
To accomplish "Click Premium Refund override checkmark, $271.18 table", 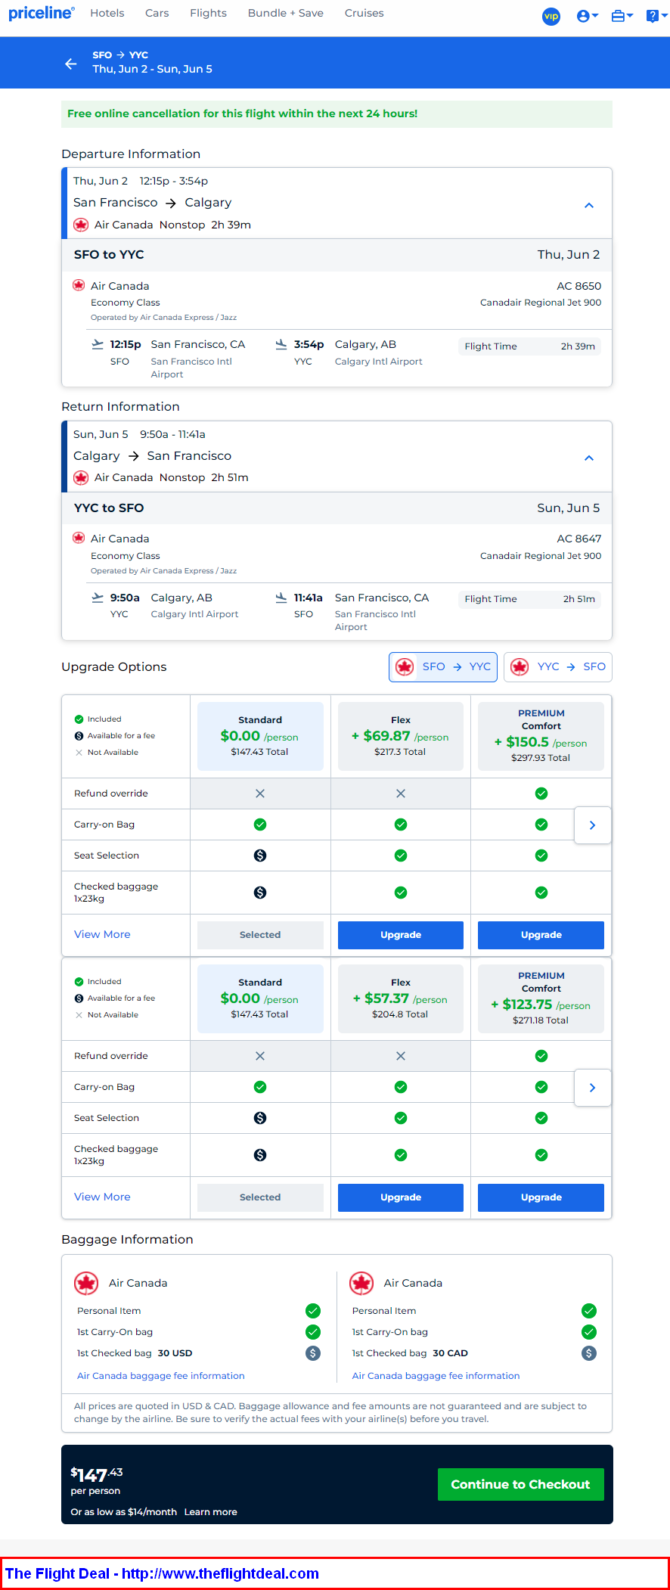I will [541, 1056].
